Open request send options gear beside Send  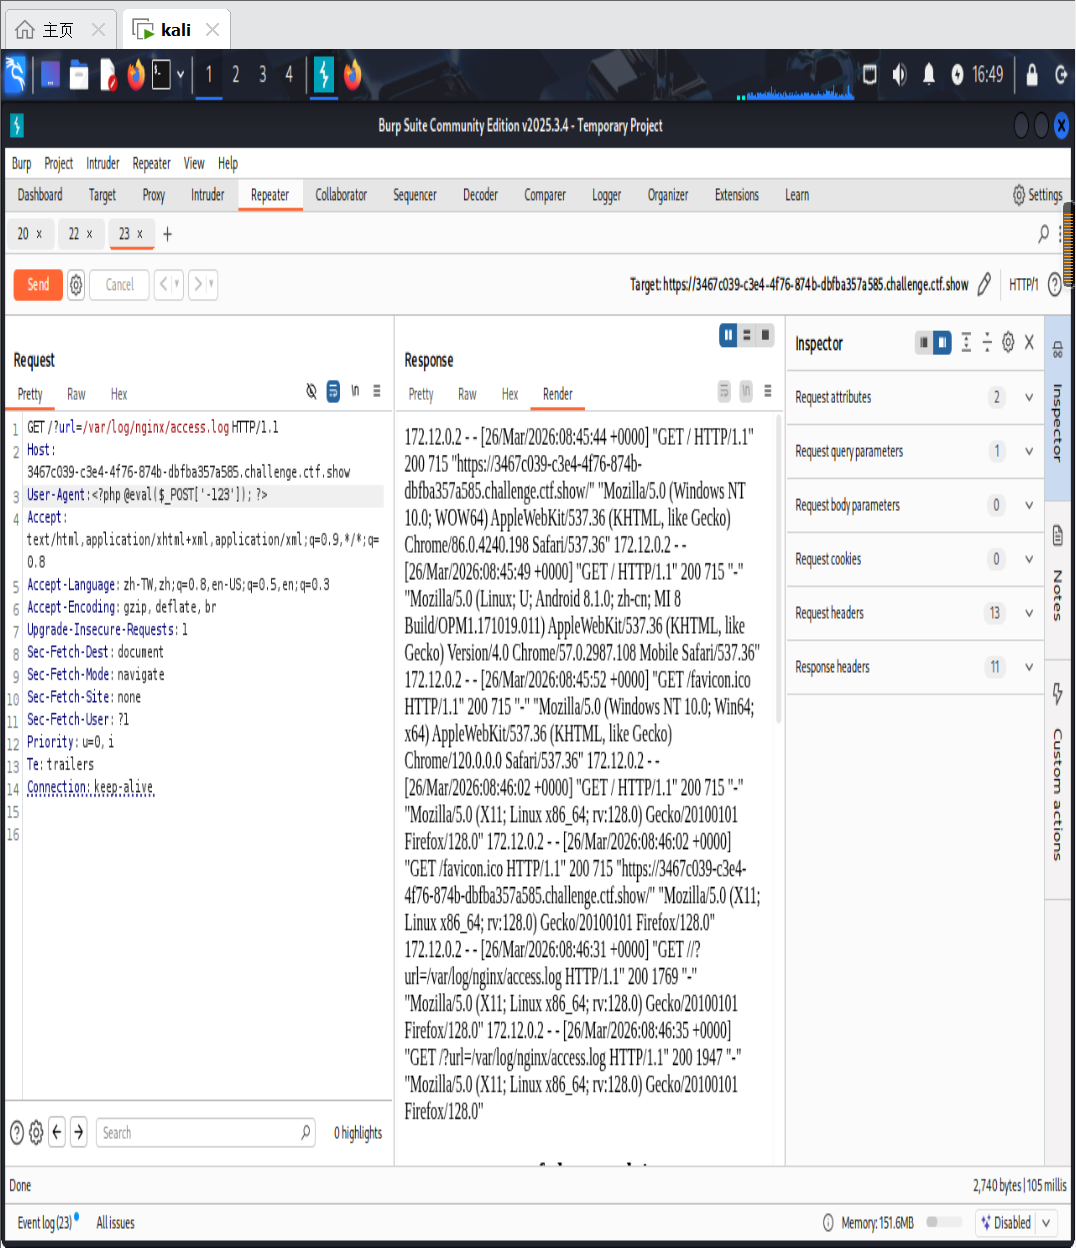click(x=76, y=285)
